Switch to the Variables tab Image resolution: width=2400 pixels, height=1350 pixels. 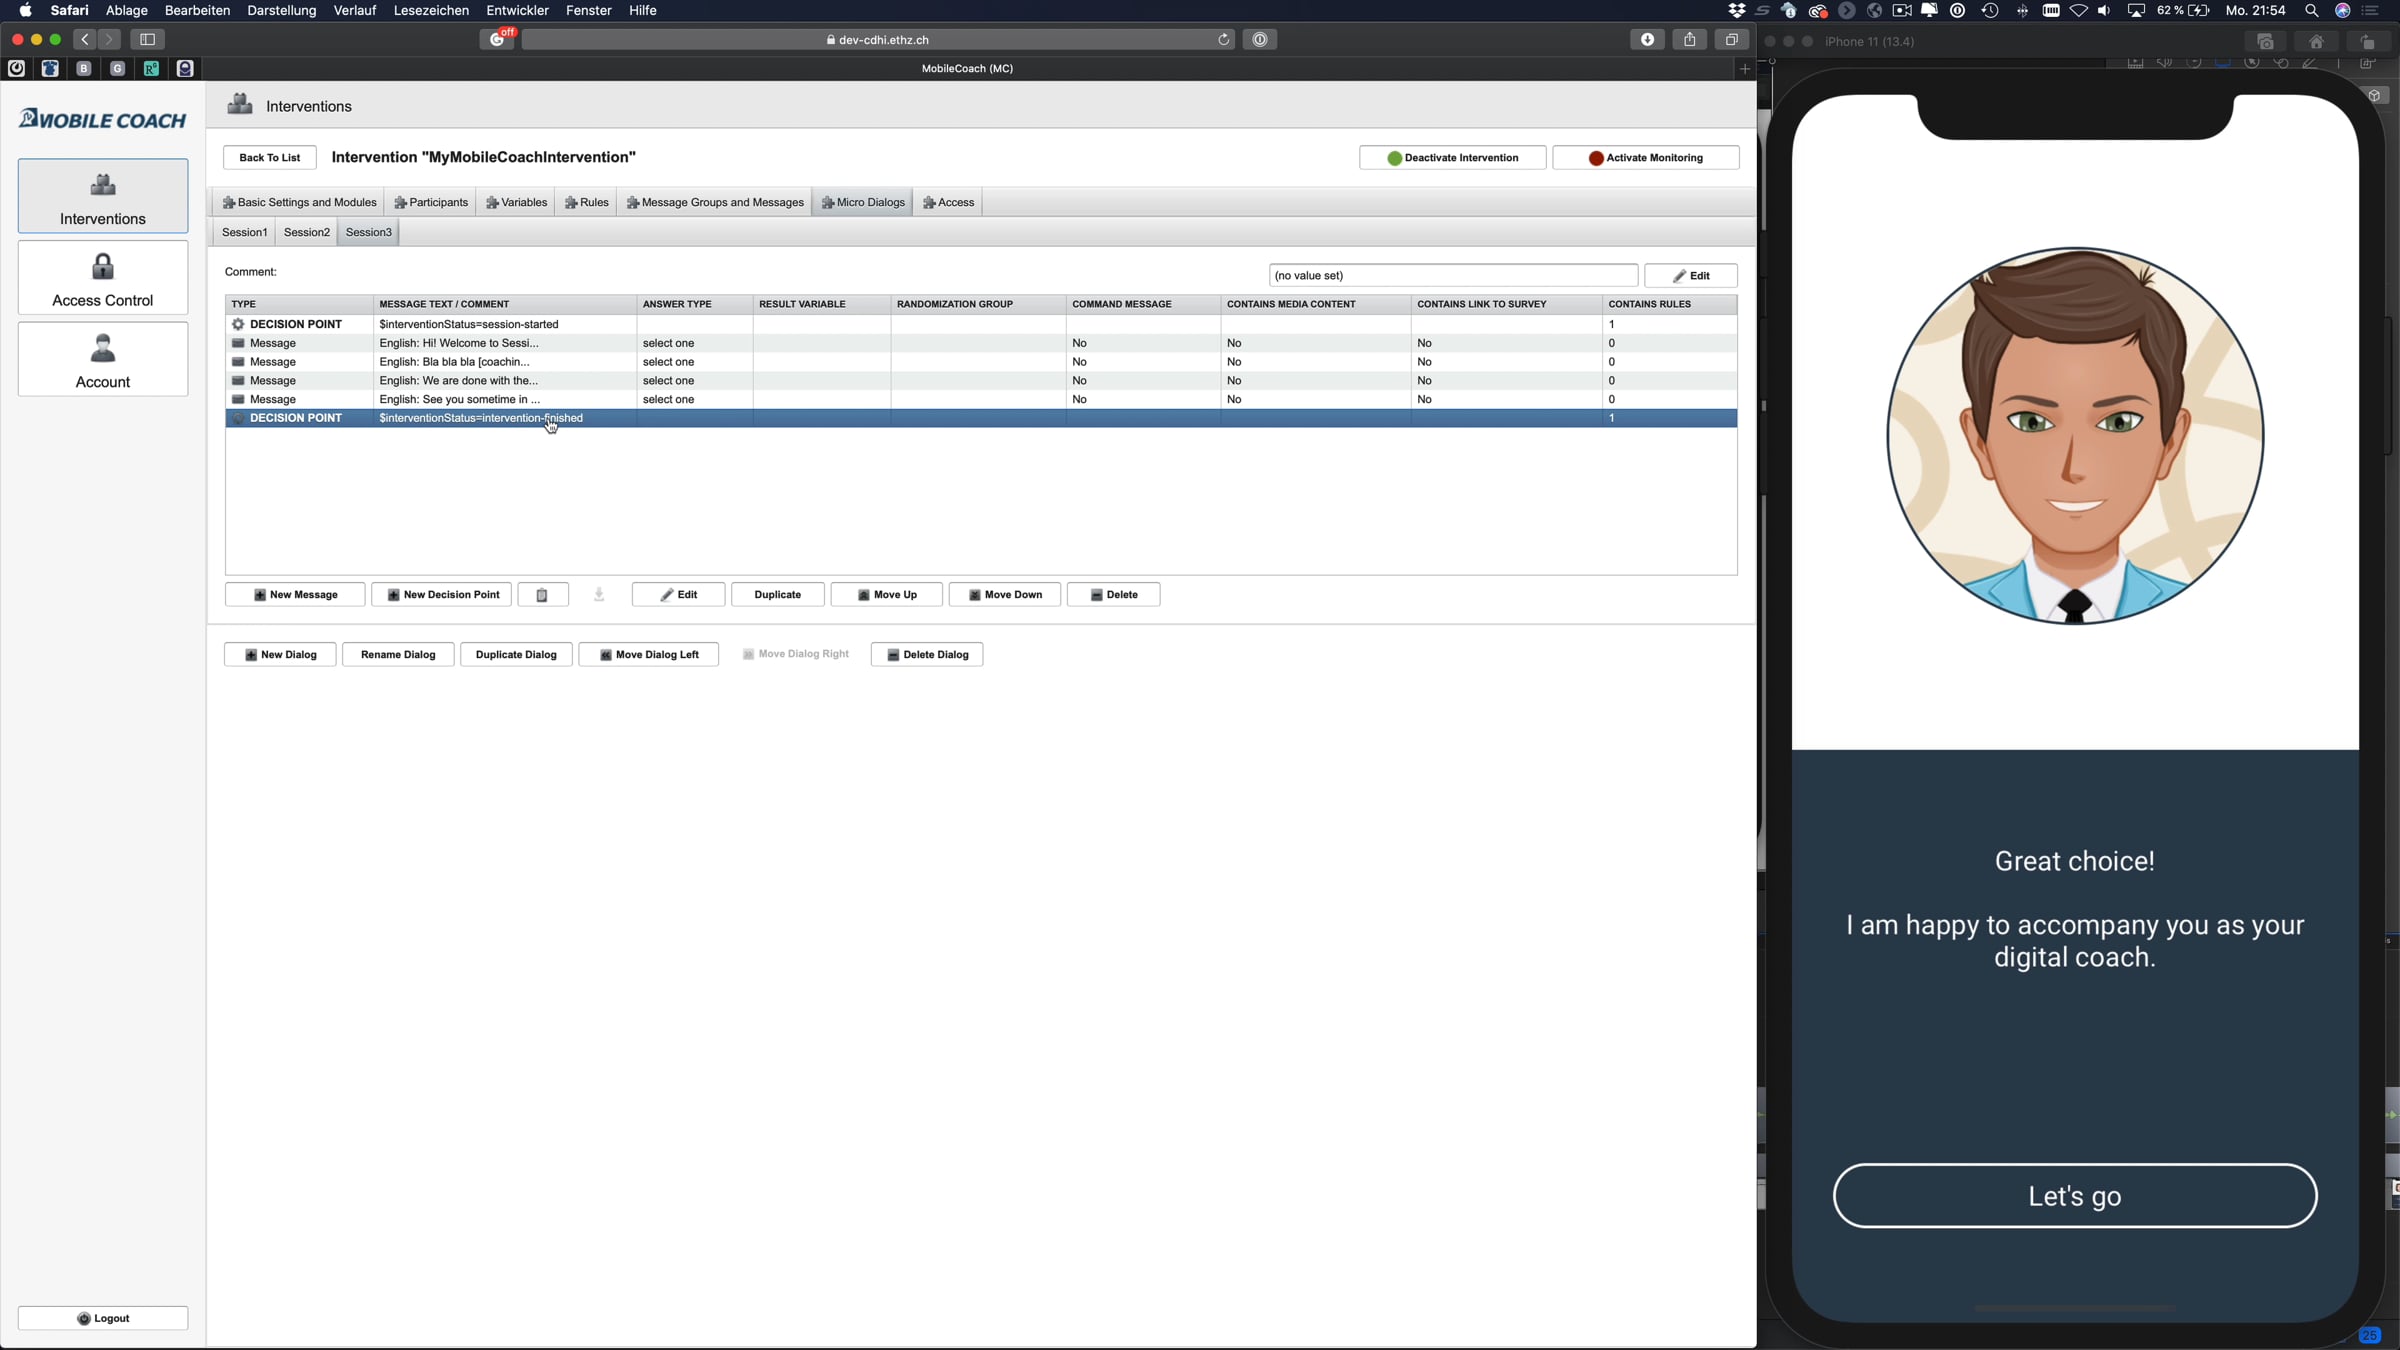pos(516,203)
